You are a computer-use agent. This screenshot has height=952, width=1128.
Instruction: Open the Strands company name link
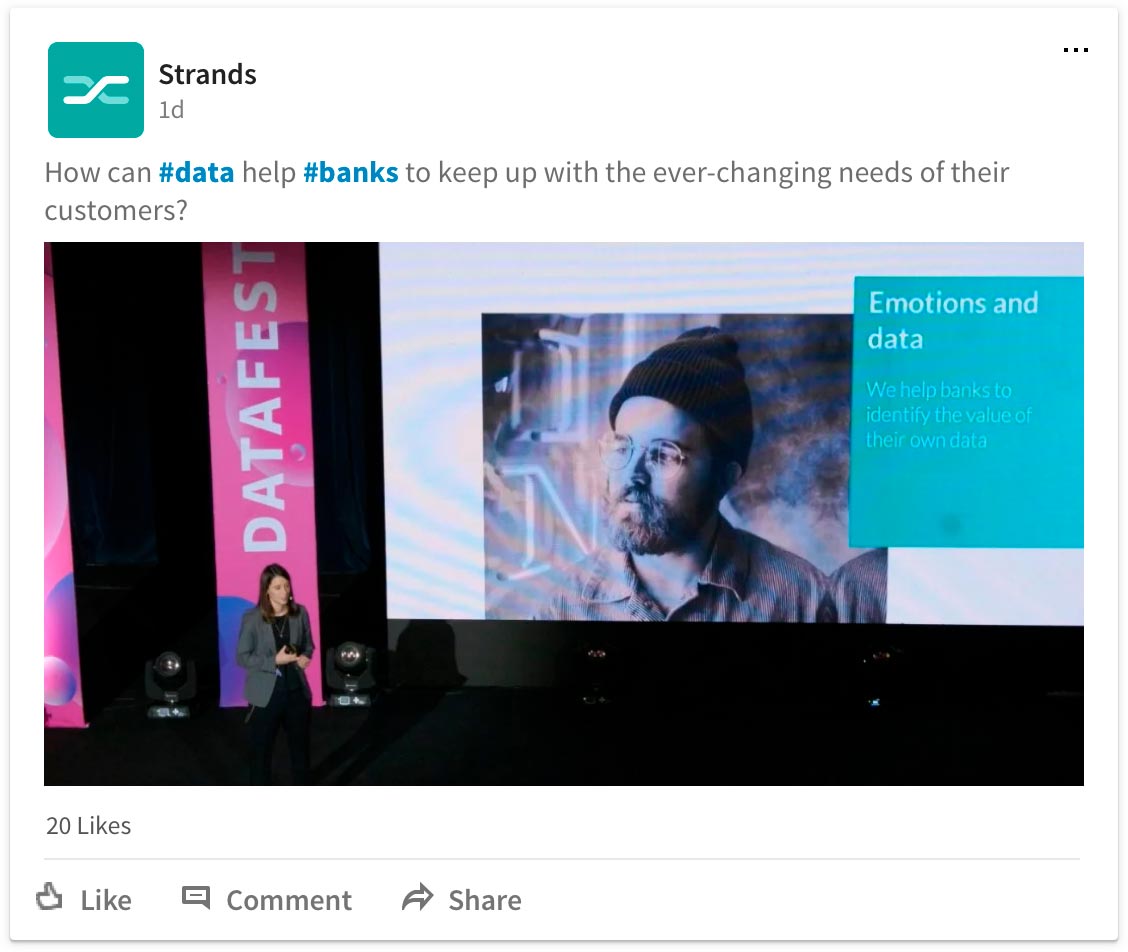tap(207, 74)
